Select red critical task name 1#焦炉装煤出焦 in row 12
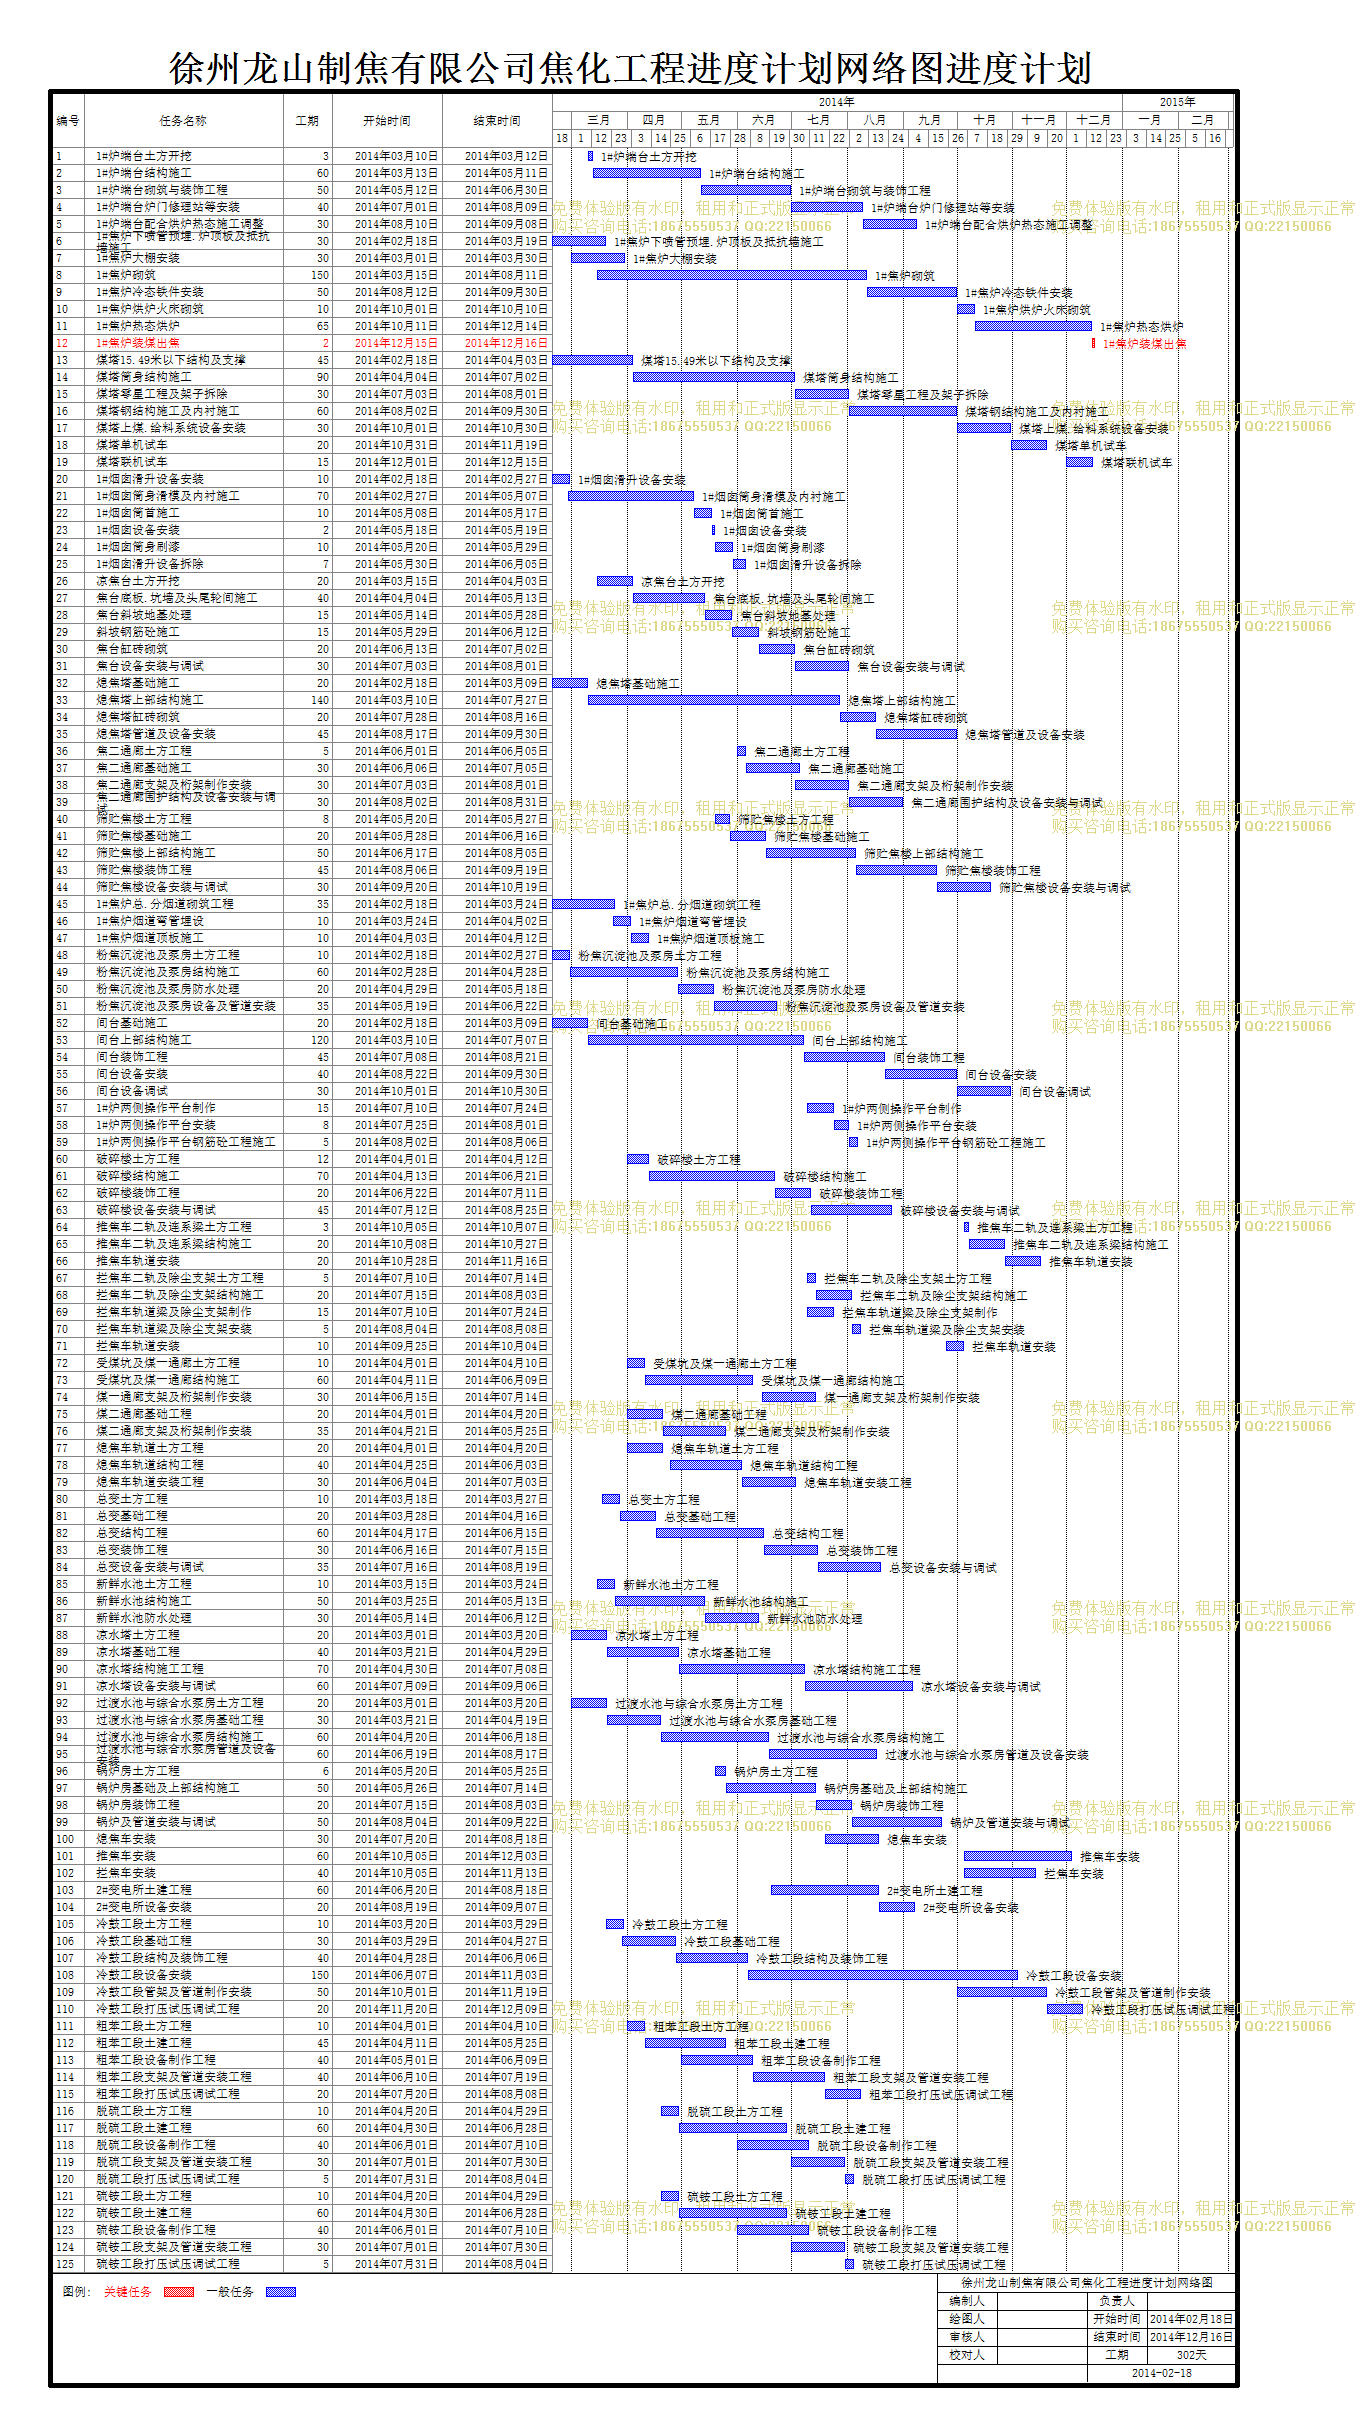The image size is (1355, 2434). coord(138,343)
